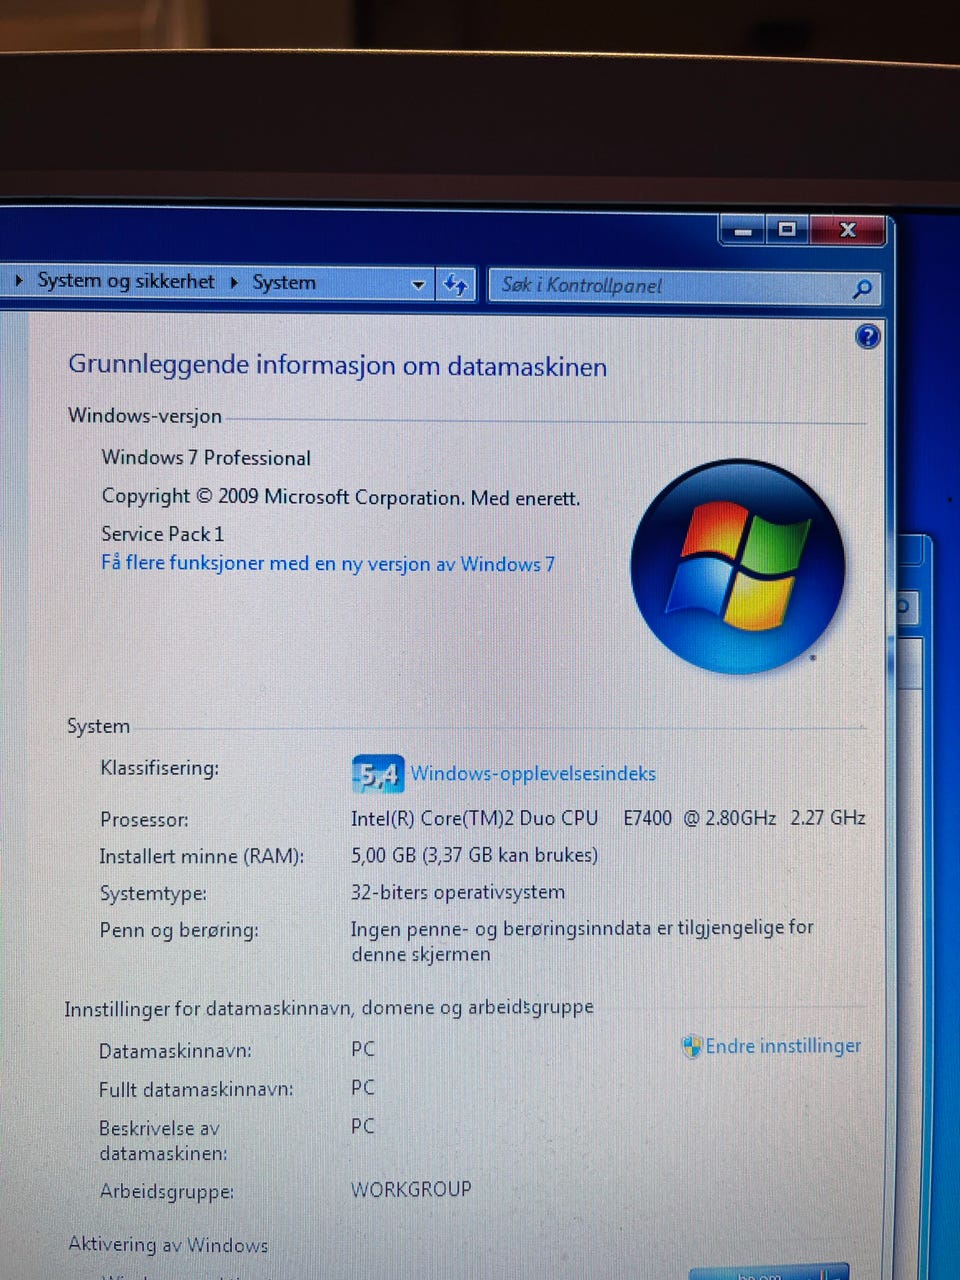The height and width of the screenshot is (1280, 960).
Task: Click the PC value next to Beskrivelse av datamaskinen
Action: (363, 1126)
